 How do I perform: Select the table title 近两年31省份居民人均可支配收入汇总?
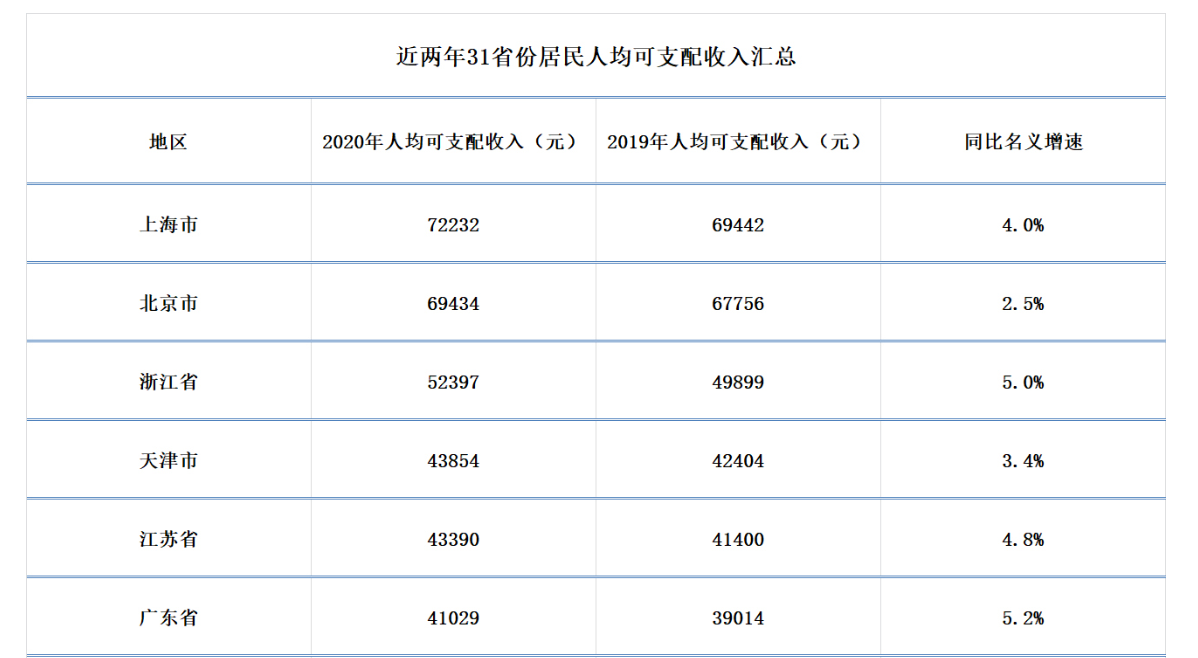tap(596, 57)
